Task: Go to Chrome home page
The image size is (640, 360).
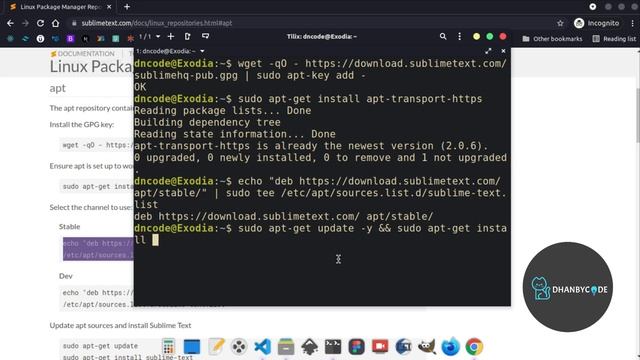Action: click(x=56, y=23)
